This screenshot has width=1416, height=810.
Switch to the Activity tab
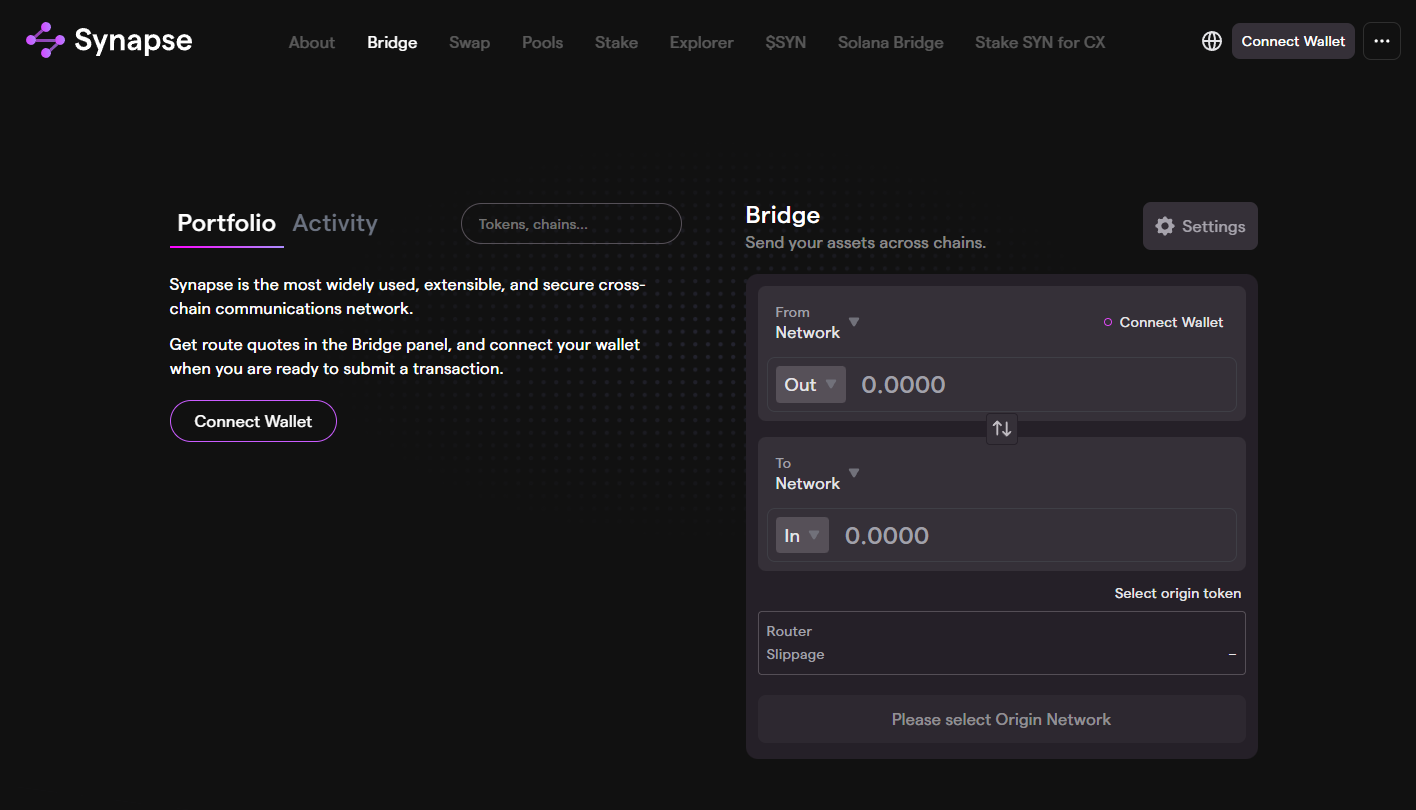[335, 223]
